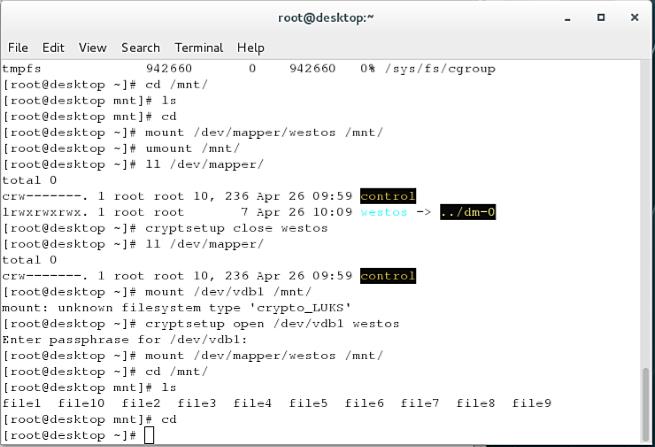
Task: Open the View menu
Action: 92,48
